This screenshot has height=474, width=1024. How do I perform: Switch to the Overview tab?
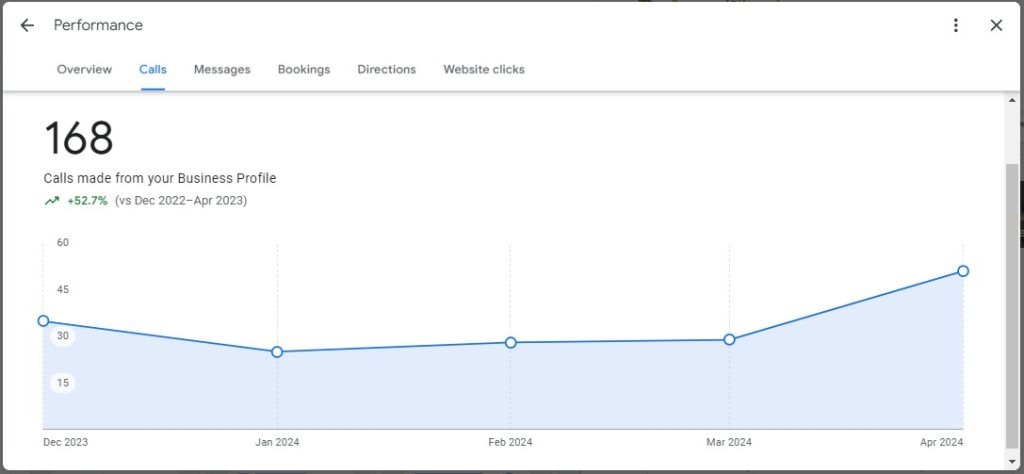tap(84, 69)
